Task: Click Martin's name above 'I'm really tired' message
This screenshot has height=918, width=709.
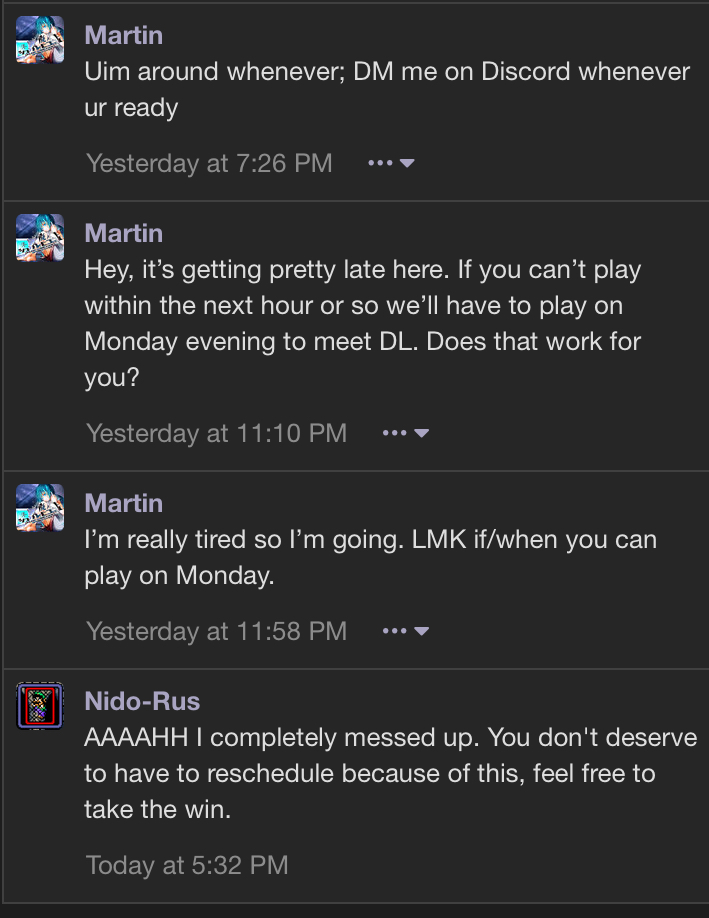Action: coord(124,503)
